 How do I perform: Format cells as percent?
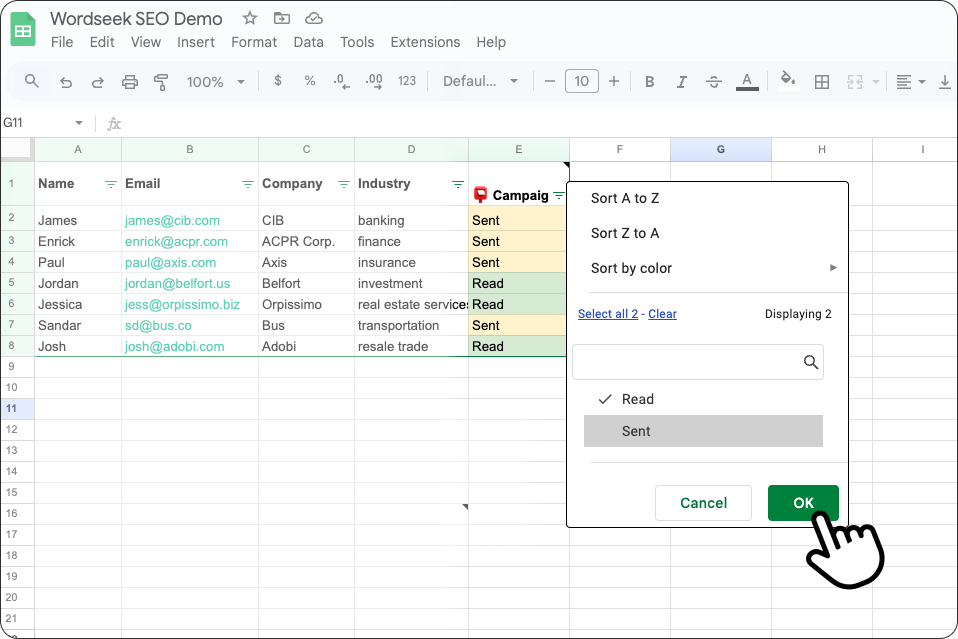pyautogui.click(x=310, y=81)
